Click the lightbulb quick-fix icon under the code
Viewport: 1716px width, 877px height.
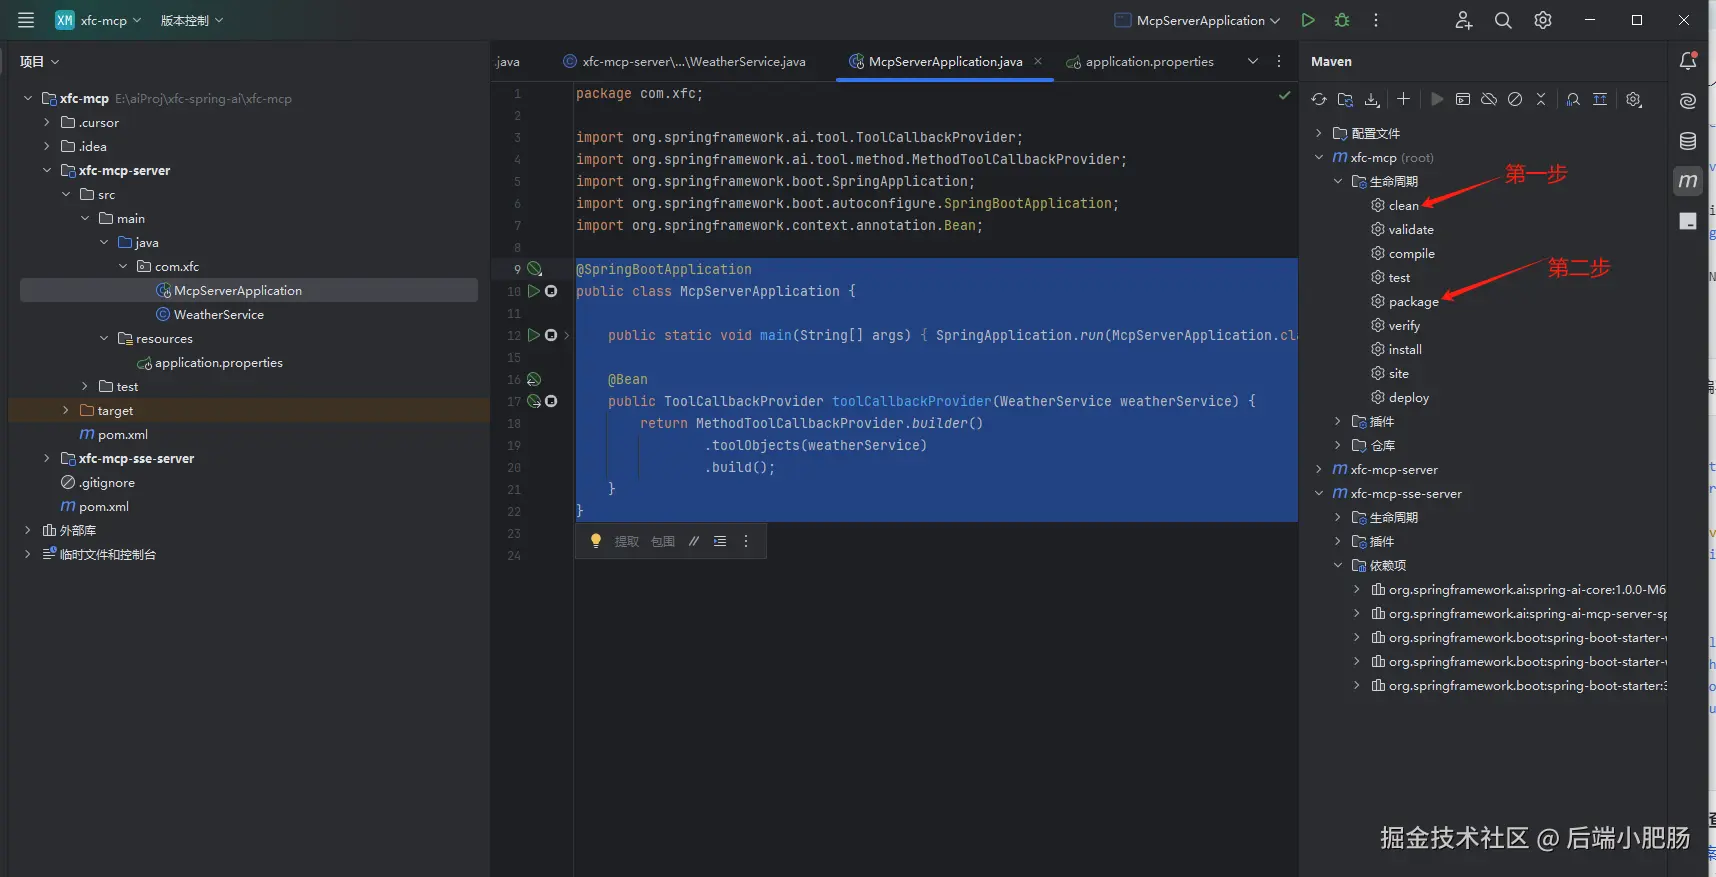click(596, 541)
